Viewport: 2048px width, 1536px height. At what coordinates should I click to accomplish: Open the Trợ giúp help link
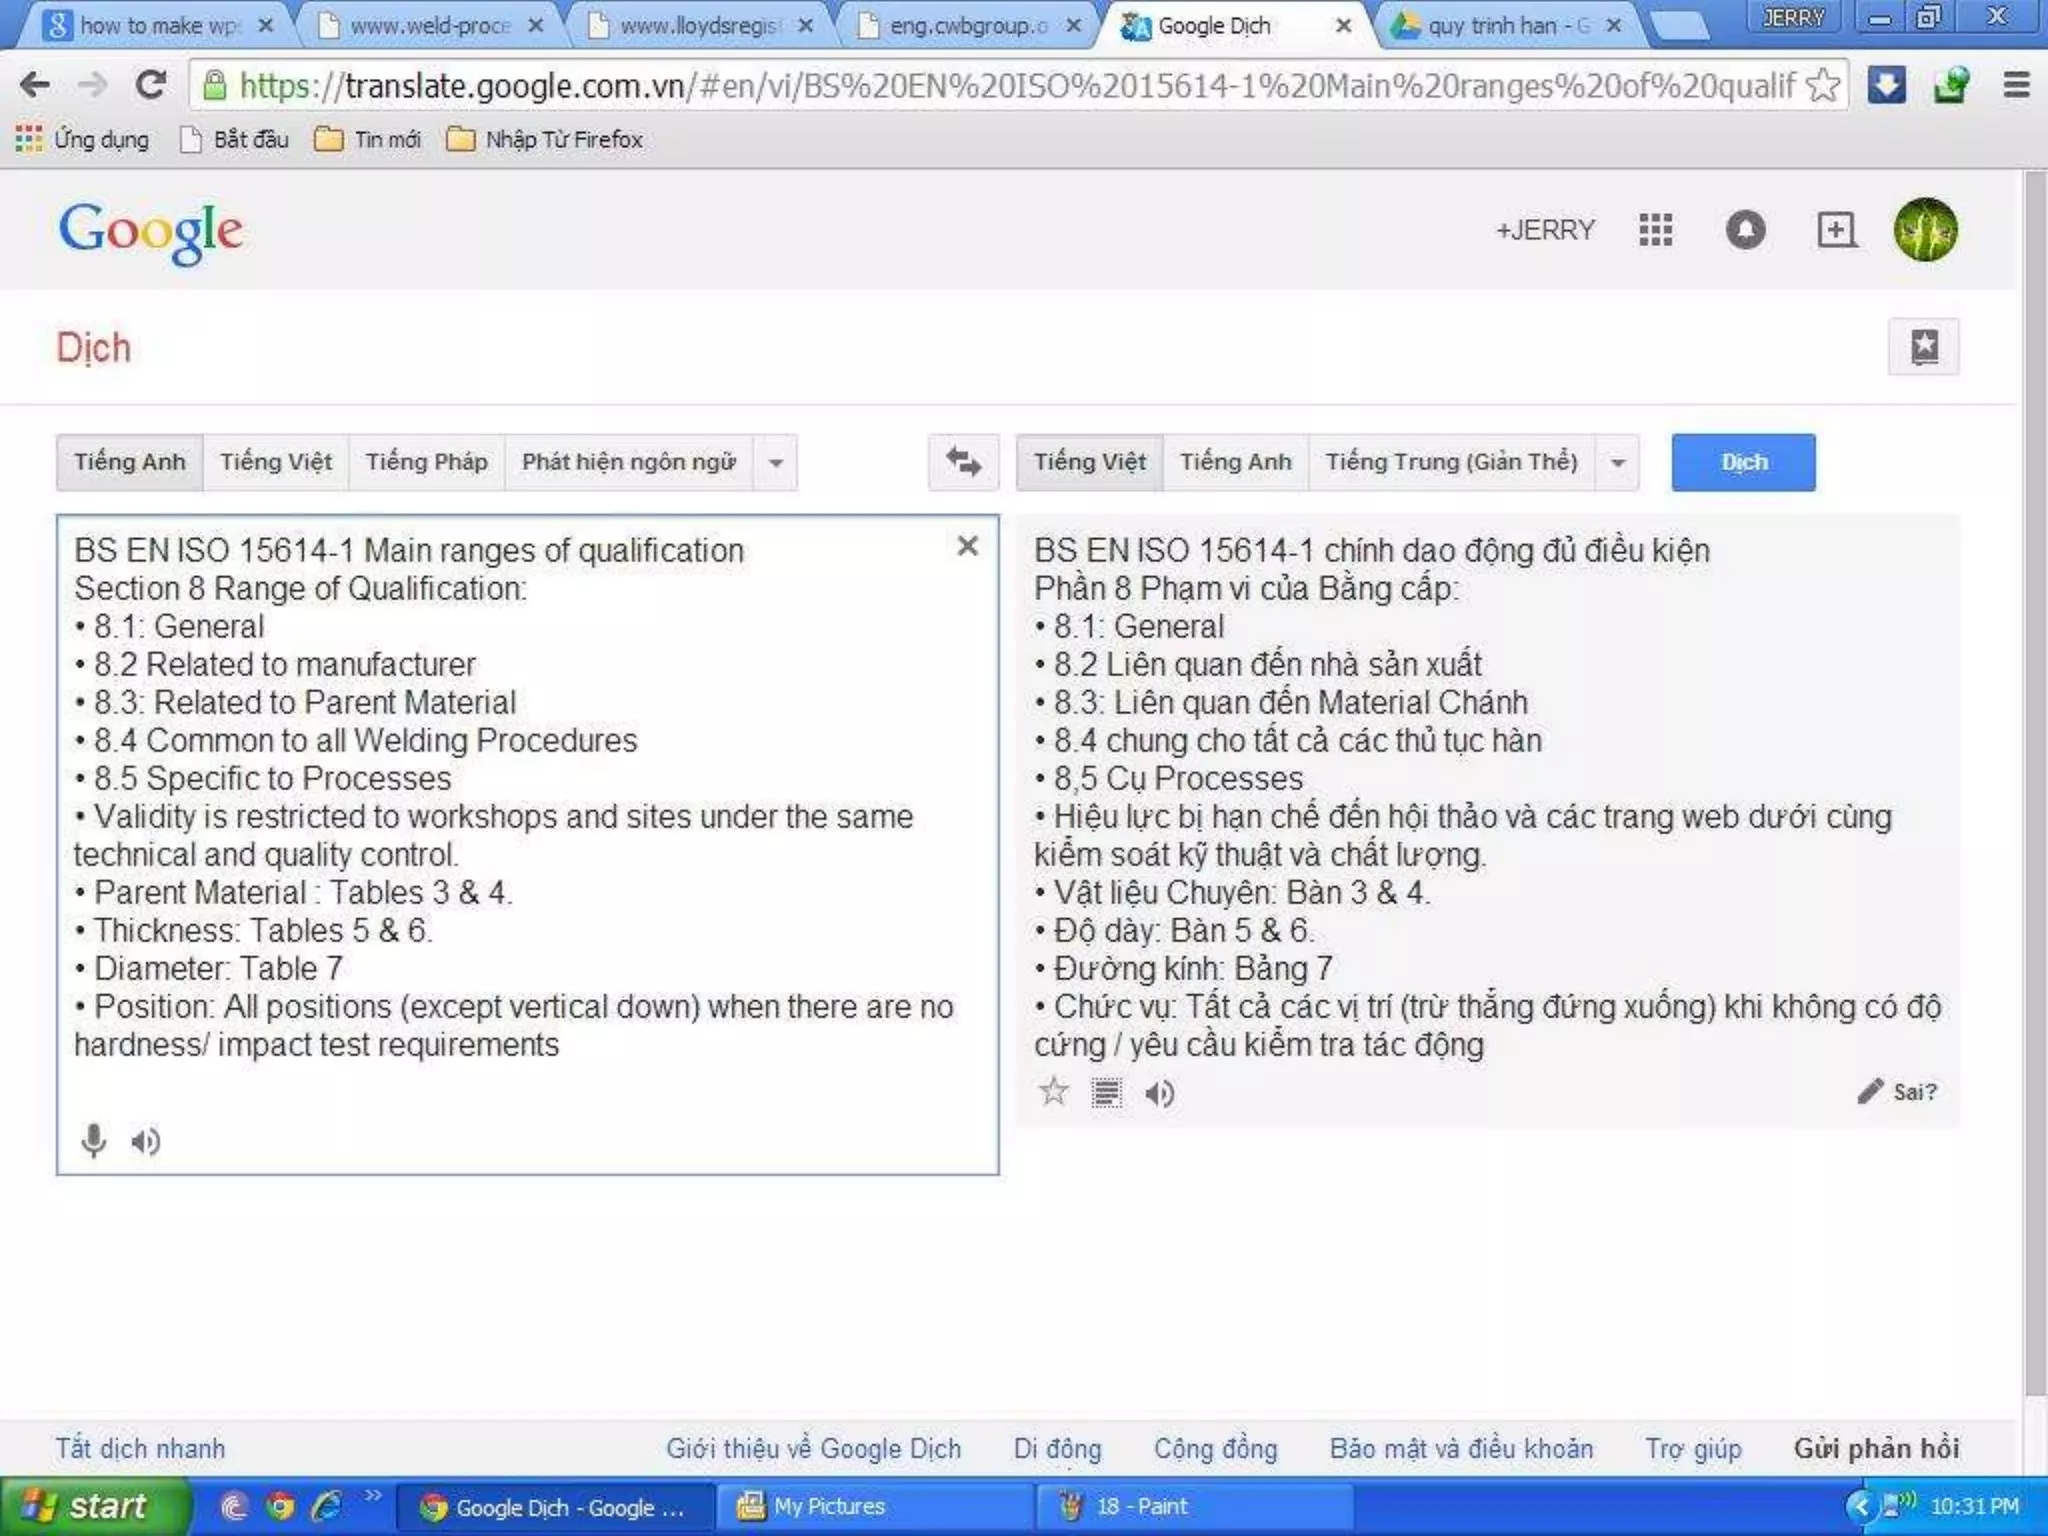(1693, 1448)
